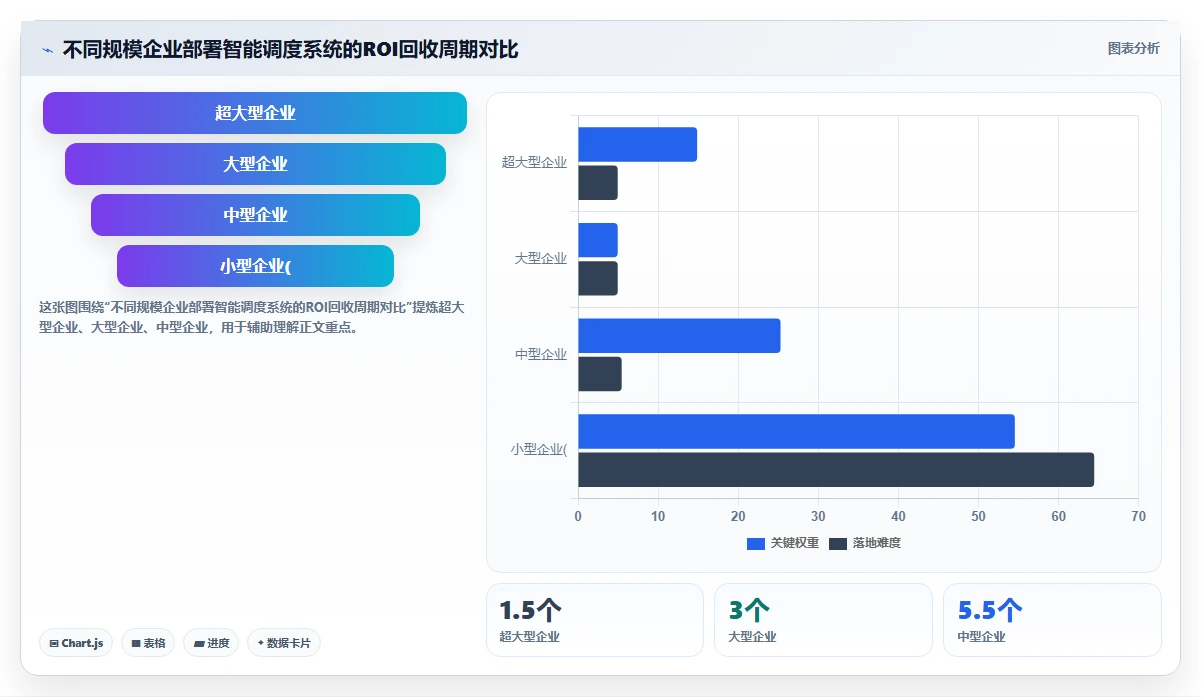Click the dark 超大型企业 chart bar

pyautogui.click(x=598, y=183)
